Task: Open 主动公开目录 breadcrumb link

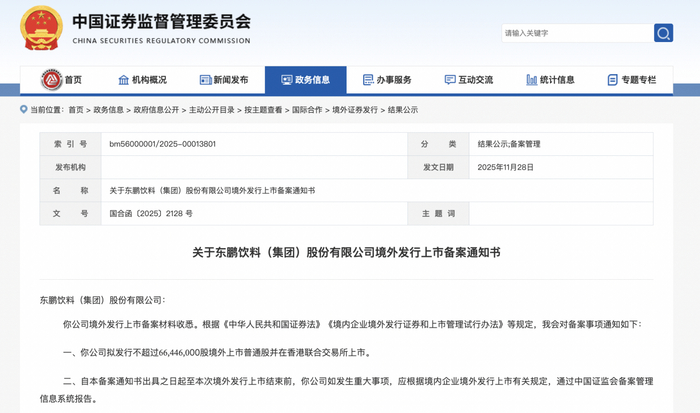Action: [x=212, y=110]
